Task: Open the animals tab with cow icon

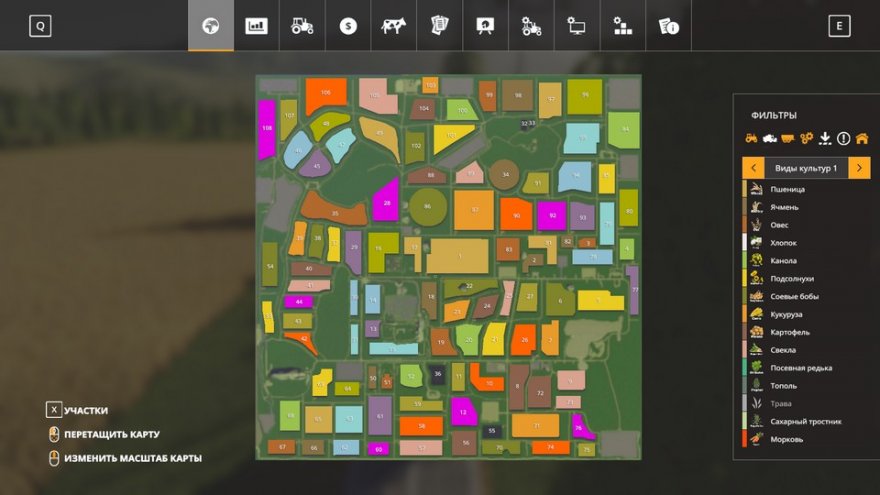Action: [x=393, y=26]
